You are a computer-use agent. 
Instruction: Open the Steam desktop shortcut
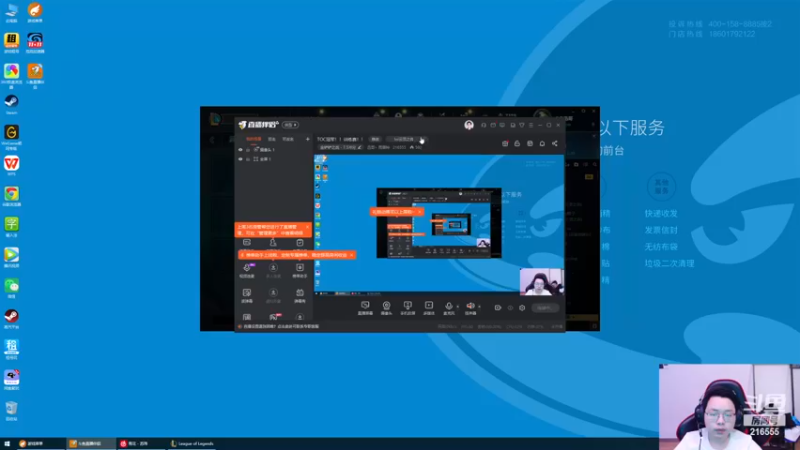coord(11,104)
